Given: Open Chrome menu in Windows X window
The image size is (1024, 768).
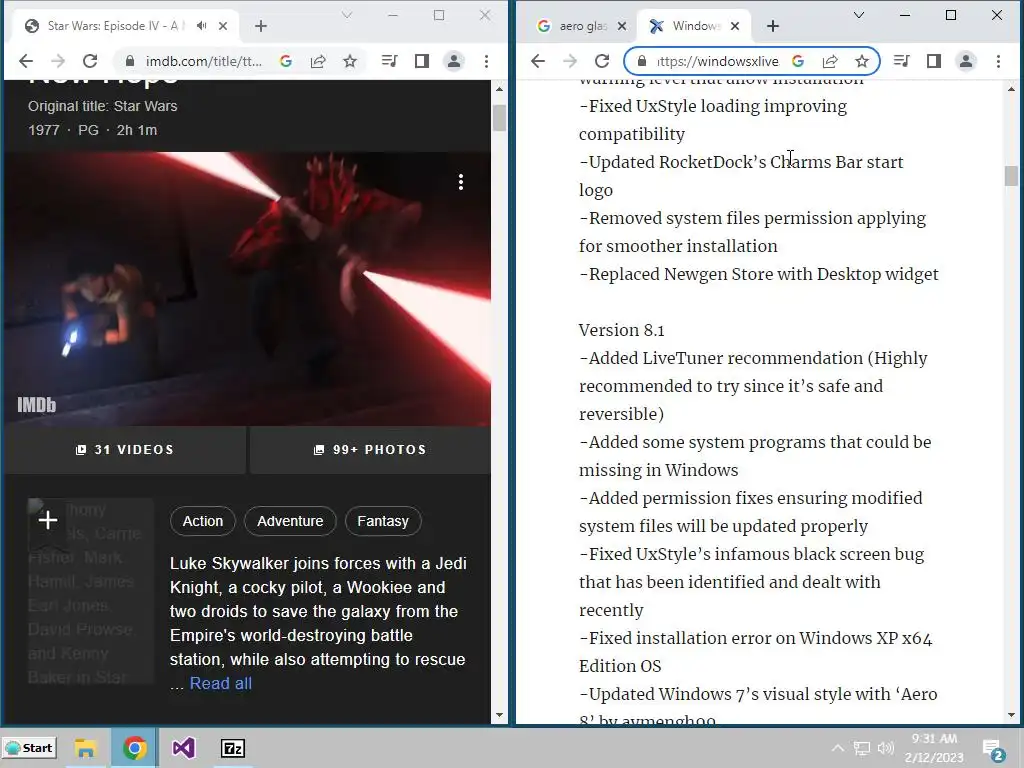Looking at the screenshot, I should (999, 61).
